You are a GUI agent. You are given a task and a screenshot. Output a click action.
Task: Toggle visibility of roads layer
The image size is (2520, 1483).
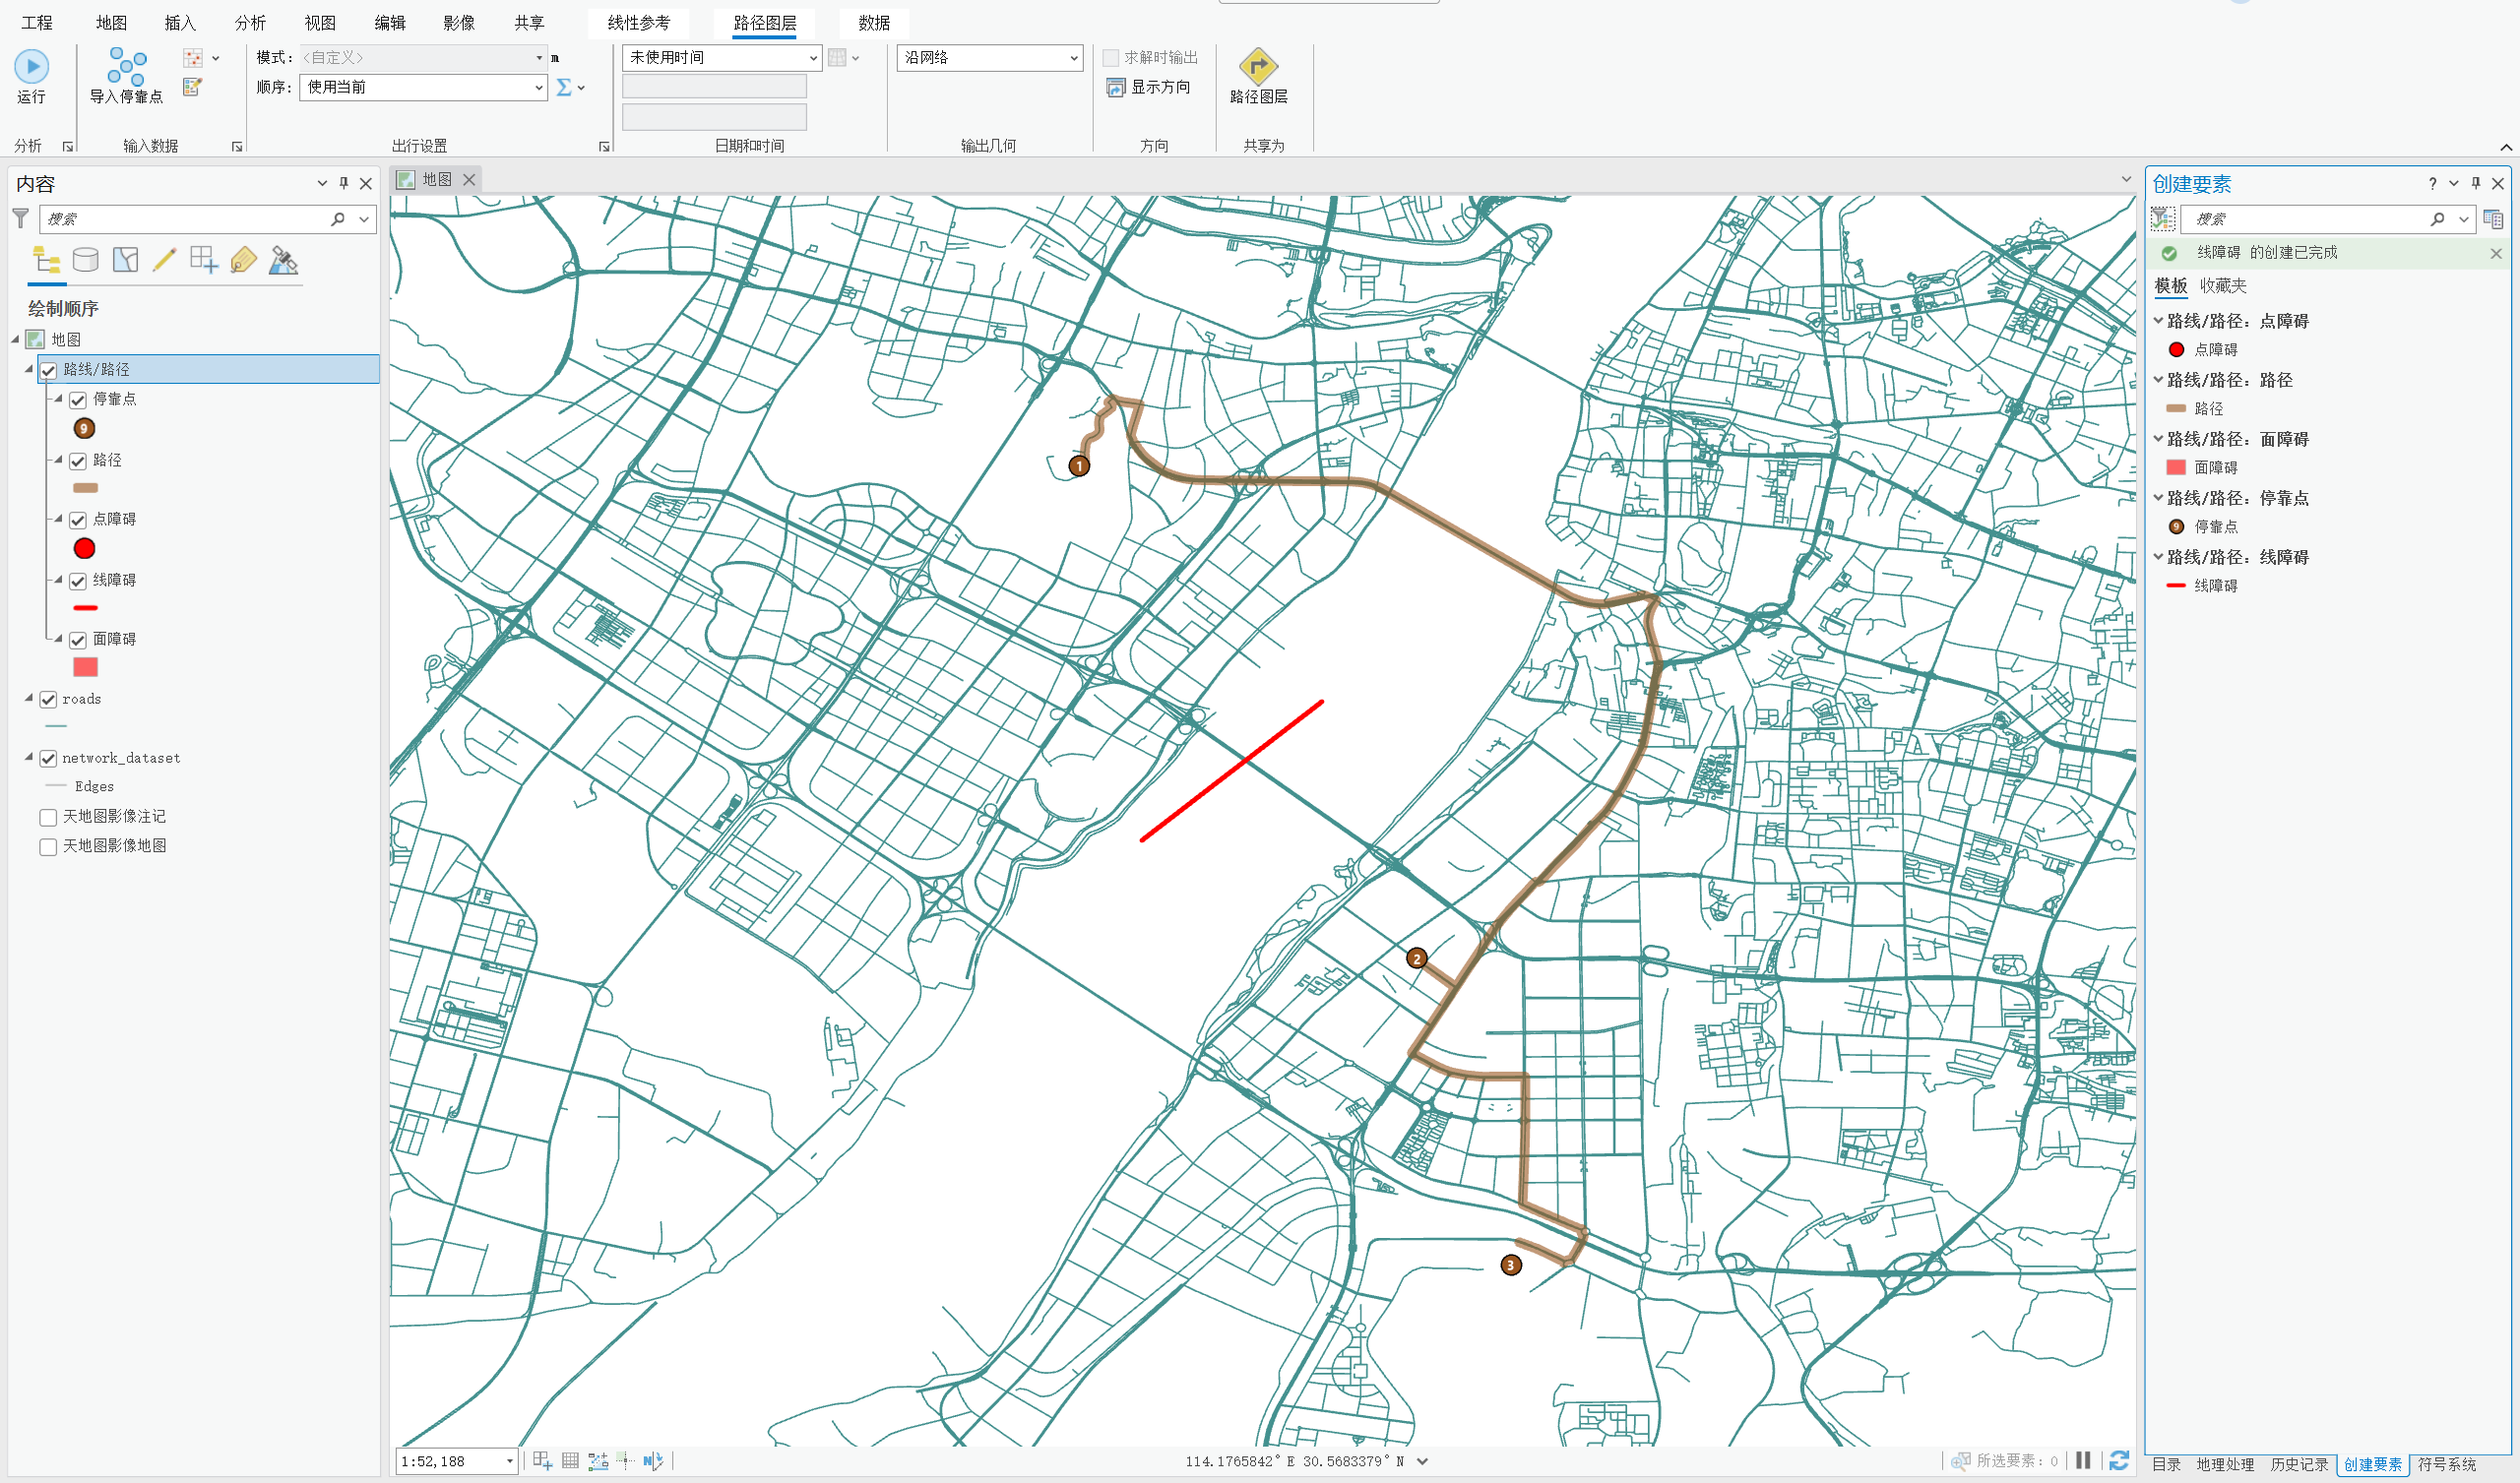click(48, 699)
